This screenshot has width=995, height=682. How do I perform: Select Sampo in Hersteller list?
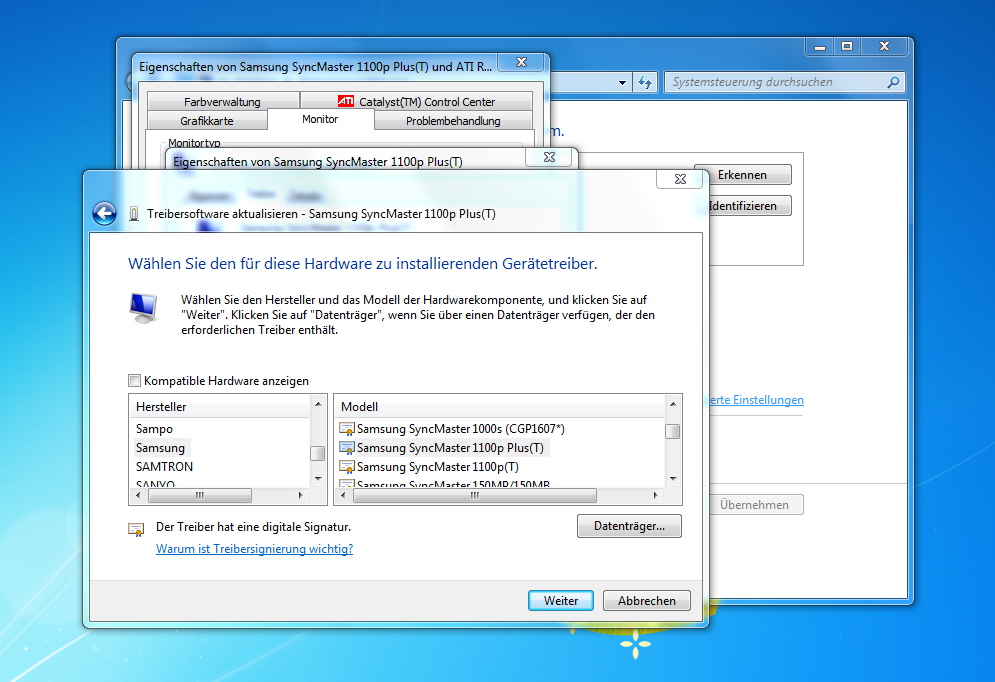tap(154, 429)
